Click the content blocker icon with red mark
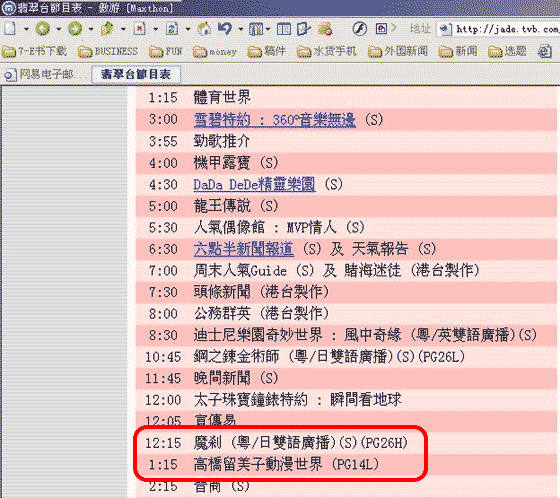 325,29
